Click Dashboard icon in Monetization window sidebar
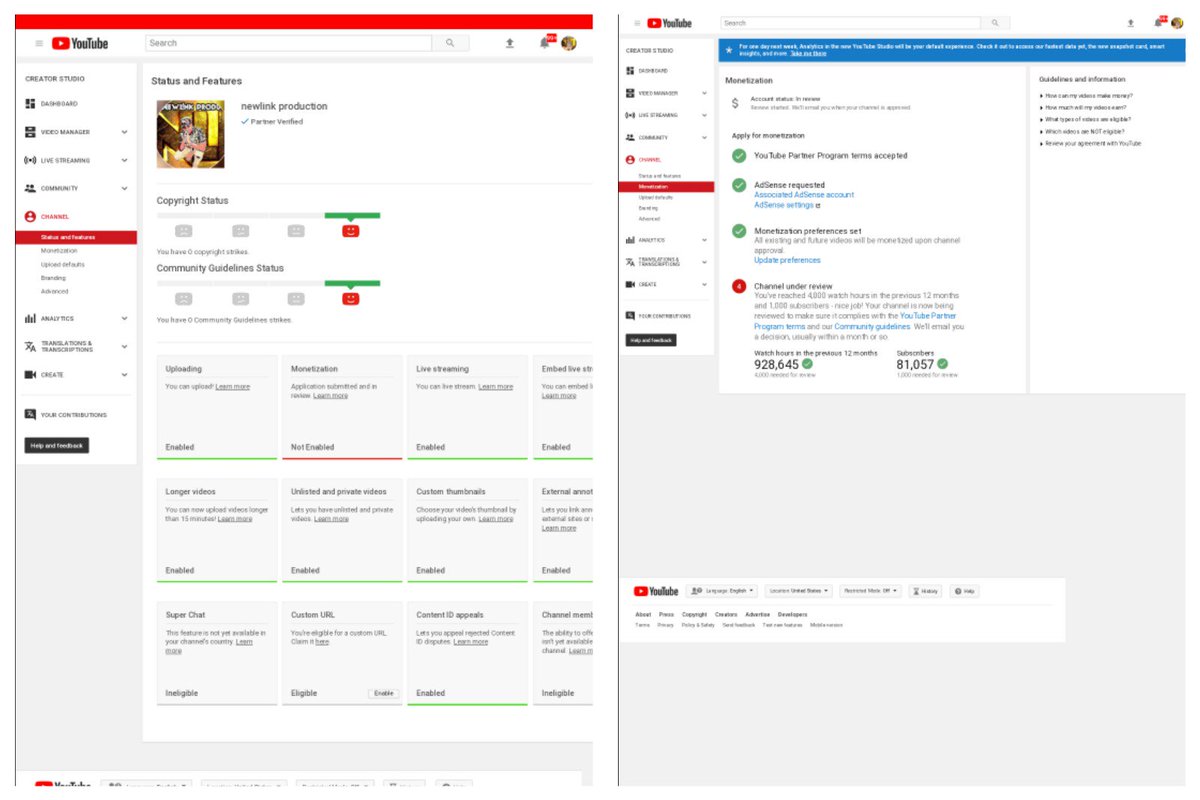Viewport: 1200px width, 800px height. coord(630,71)
